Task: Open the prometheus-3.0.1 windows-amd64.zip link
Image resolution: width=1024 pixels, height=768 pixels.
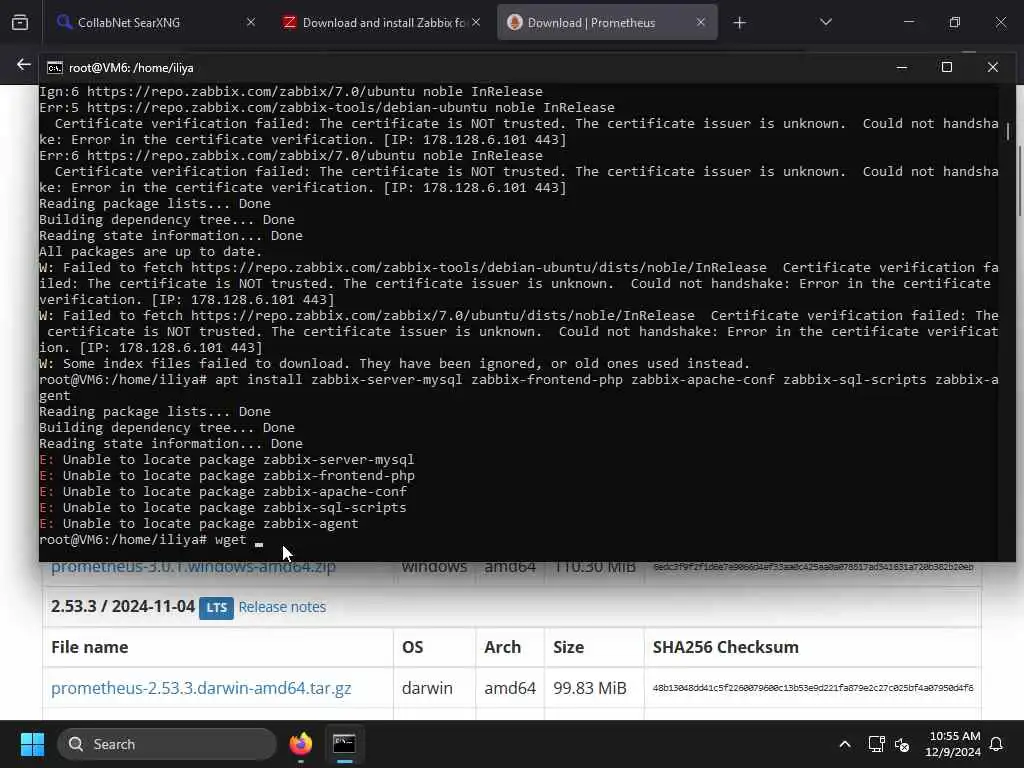Action: (x=193, y=567)
